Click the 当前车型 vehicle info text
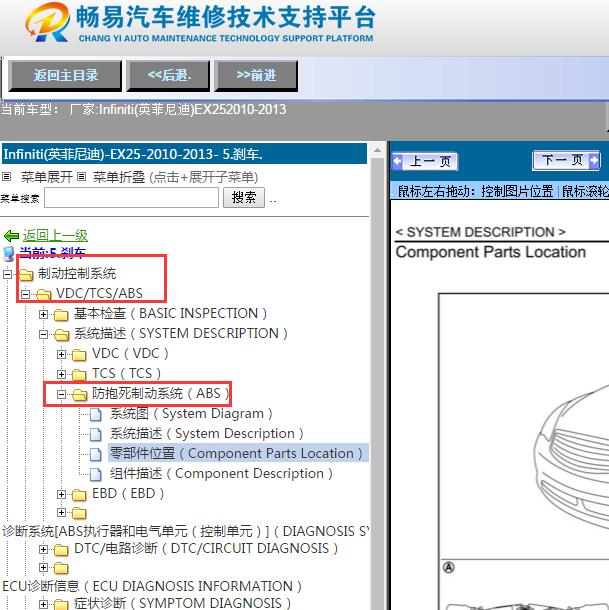This screenshot has height=610, width=609. click(144, 110)
